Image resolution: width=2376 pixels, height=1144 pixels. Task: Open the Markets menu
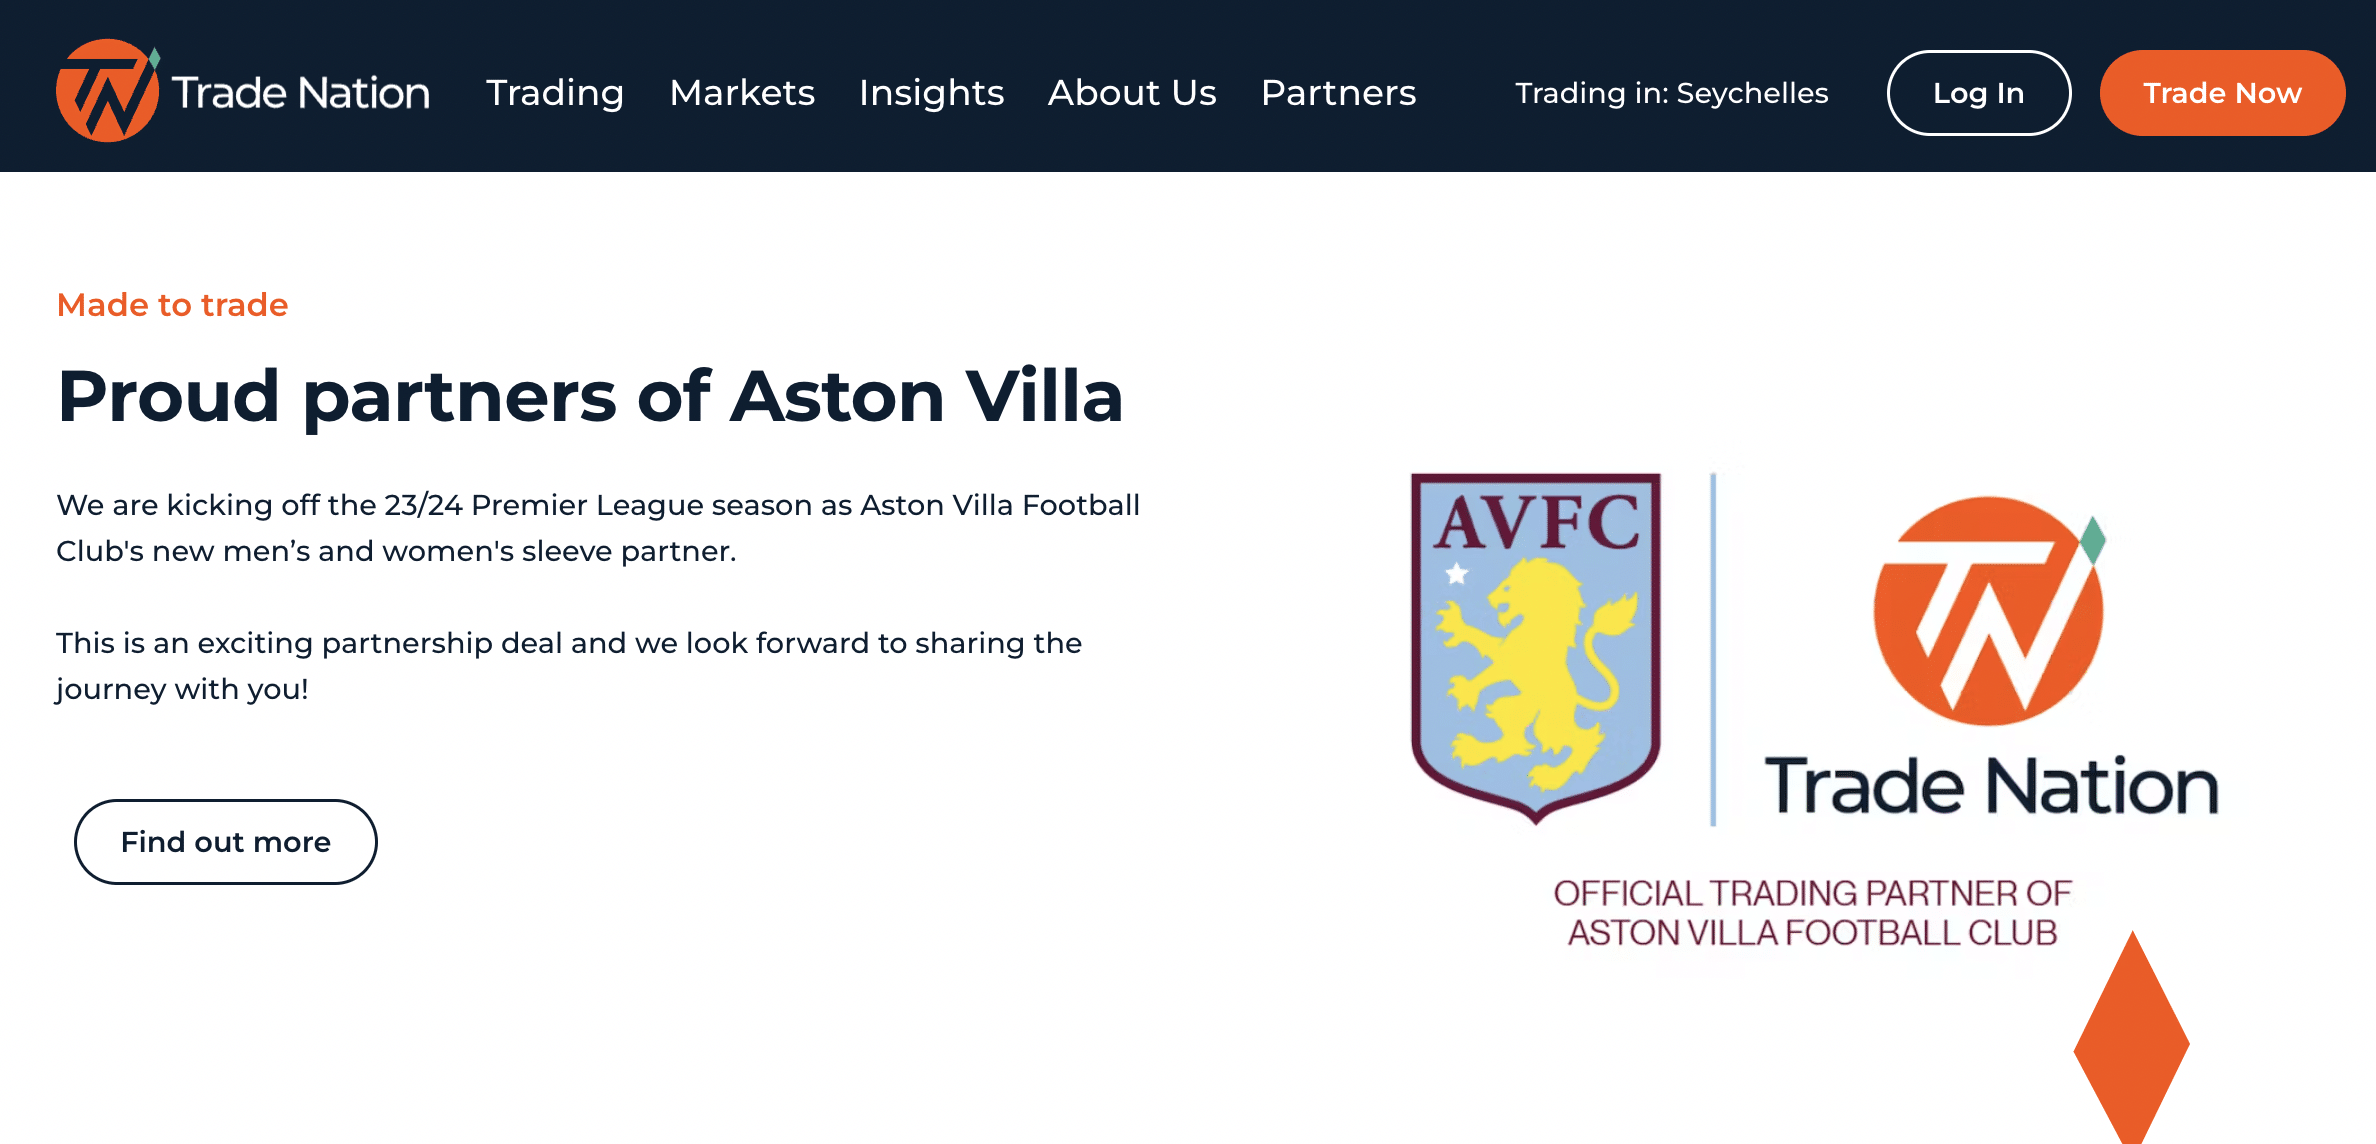click(x=742, y=93)
